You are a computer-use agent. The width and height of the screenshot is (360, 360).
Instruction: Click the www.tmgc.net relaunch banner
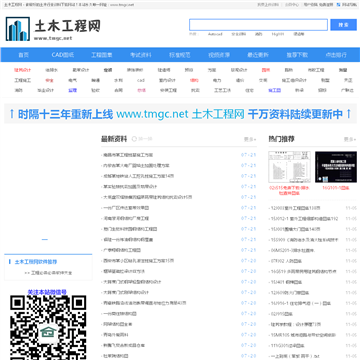pyautogui.click(x=180, y=114)
